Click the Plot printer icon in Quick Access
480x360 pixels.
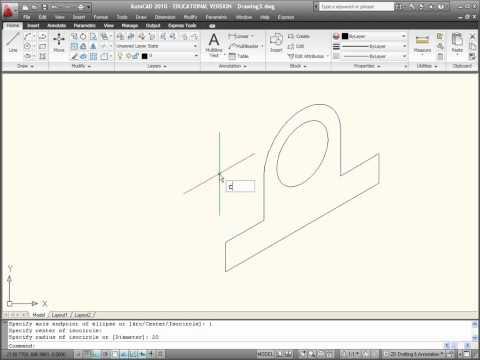[x=82, y=7]
